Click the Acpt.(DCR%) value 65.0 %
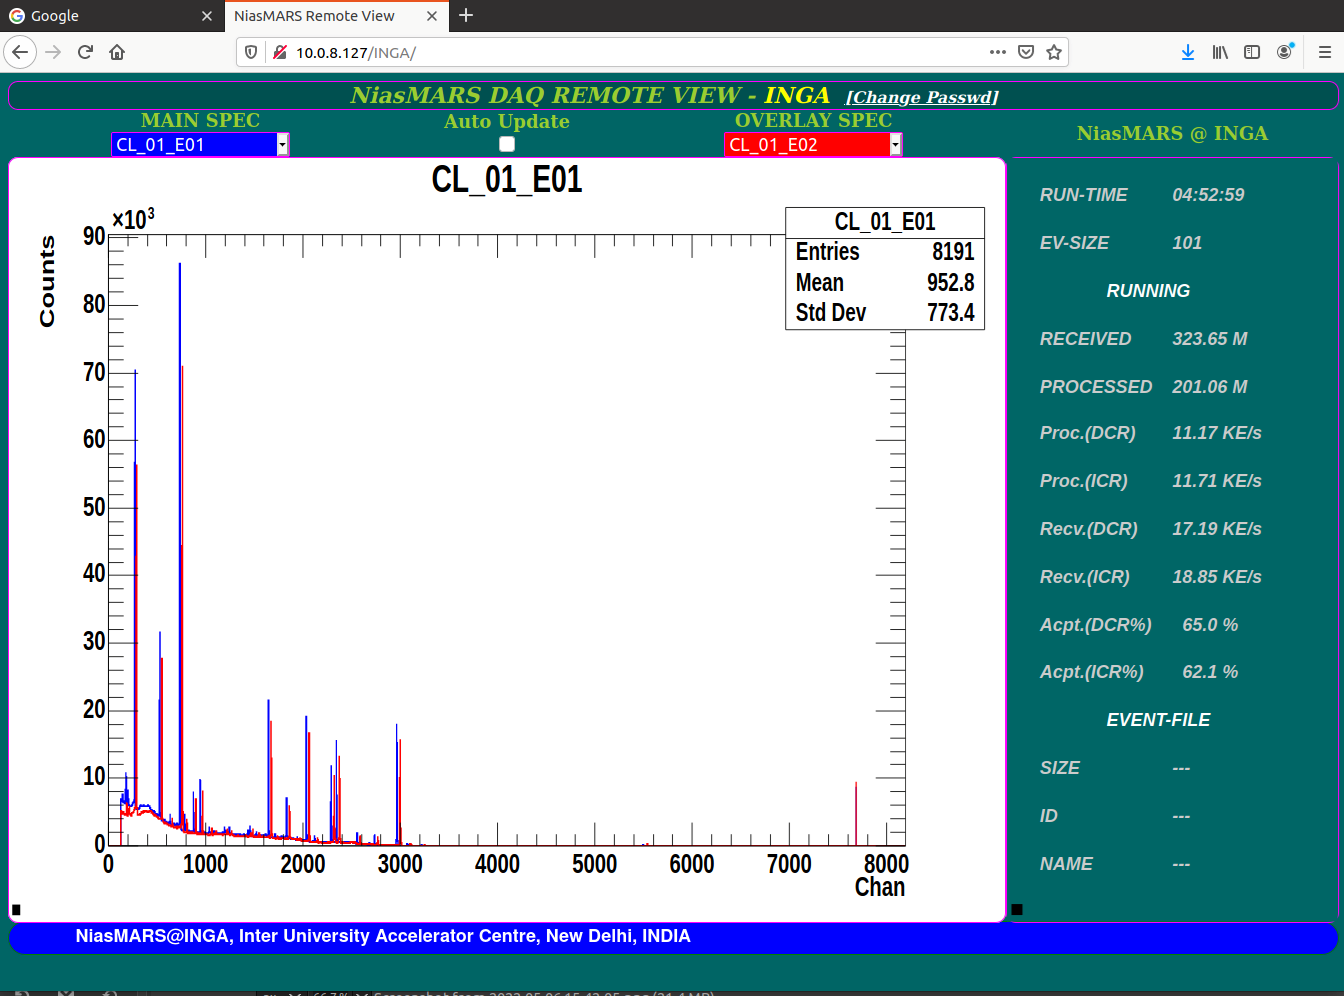Screen dimensions: 1344x996 click(x=1210, y=625)
